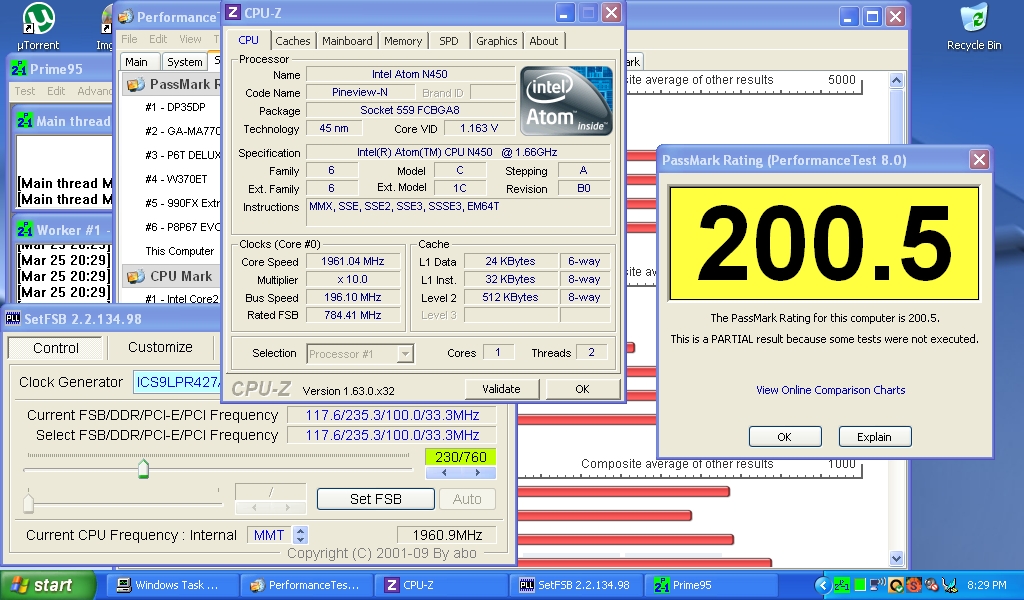The width and height of the screenshot is (1024, 600).
Task: Click the Safely Remove Hardware tray icon
Action: [950, 585]
